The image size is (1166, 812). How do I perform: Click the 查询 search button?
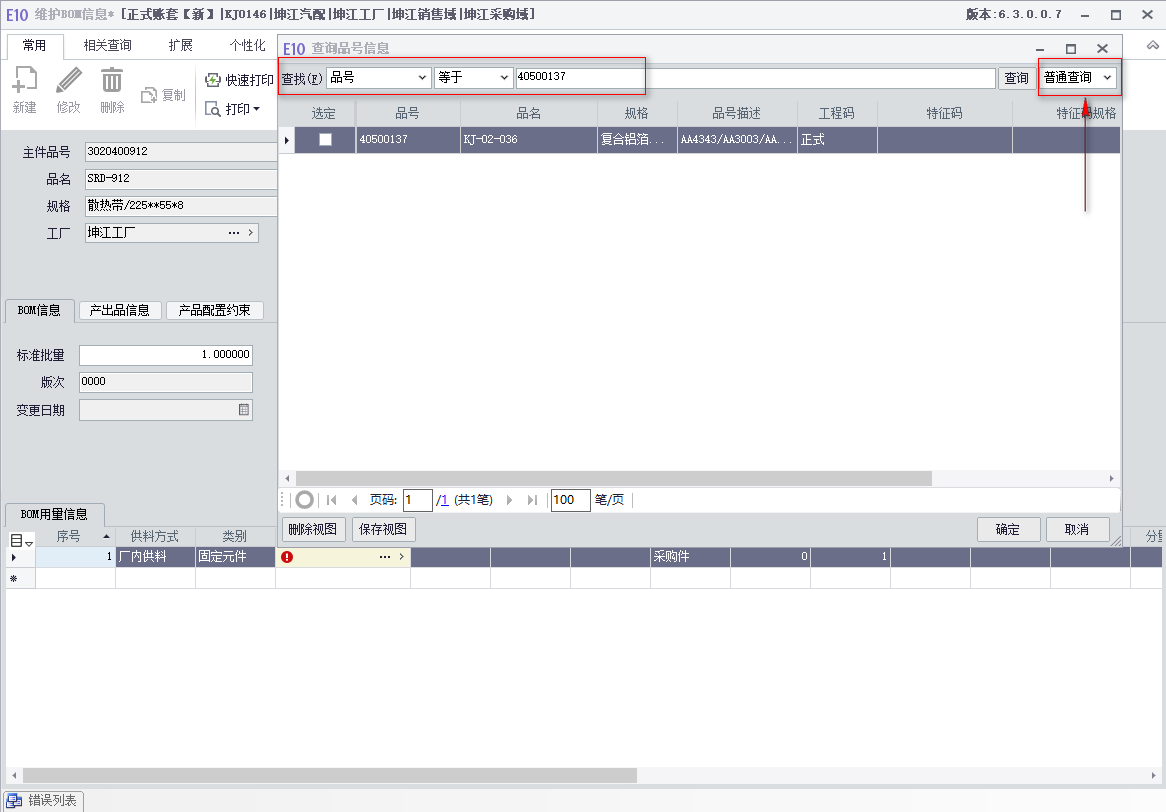point(1016,78)
